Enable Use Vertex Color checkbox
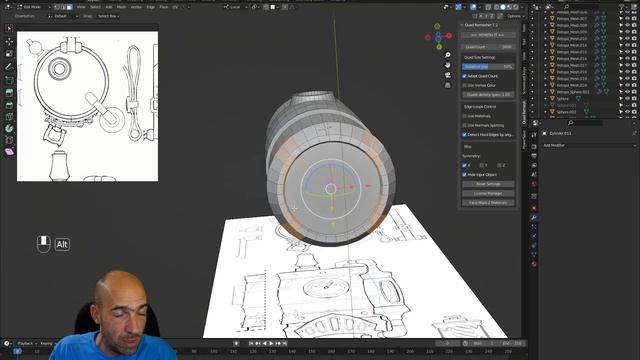 pos(464,85)
